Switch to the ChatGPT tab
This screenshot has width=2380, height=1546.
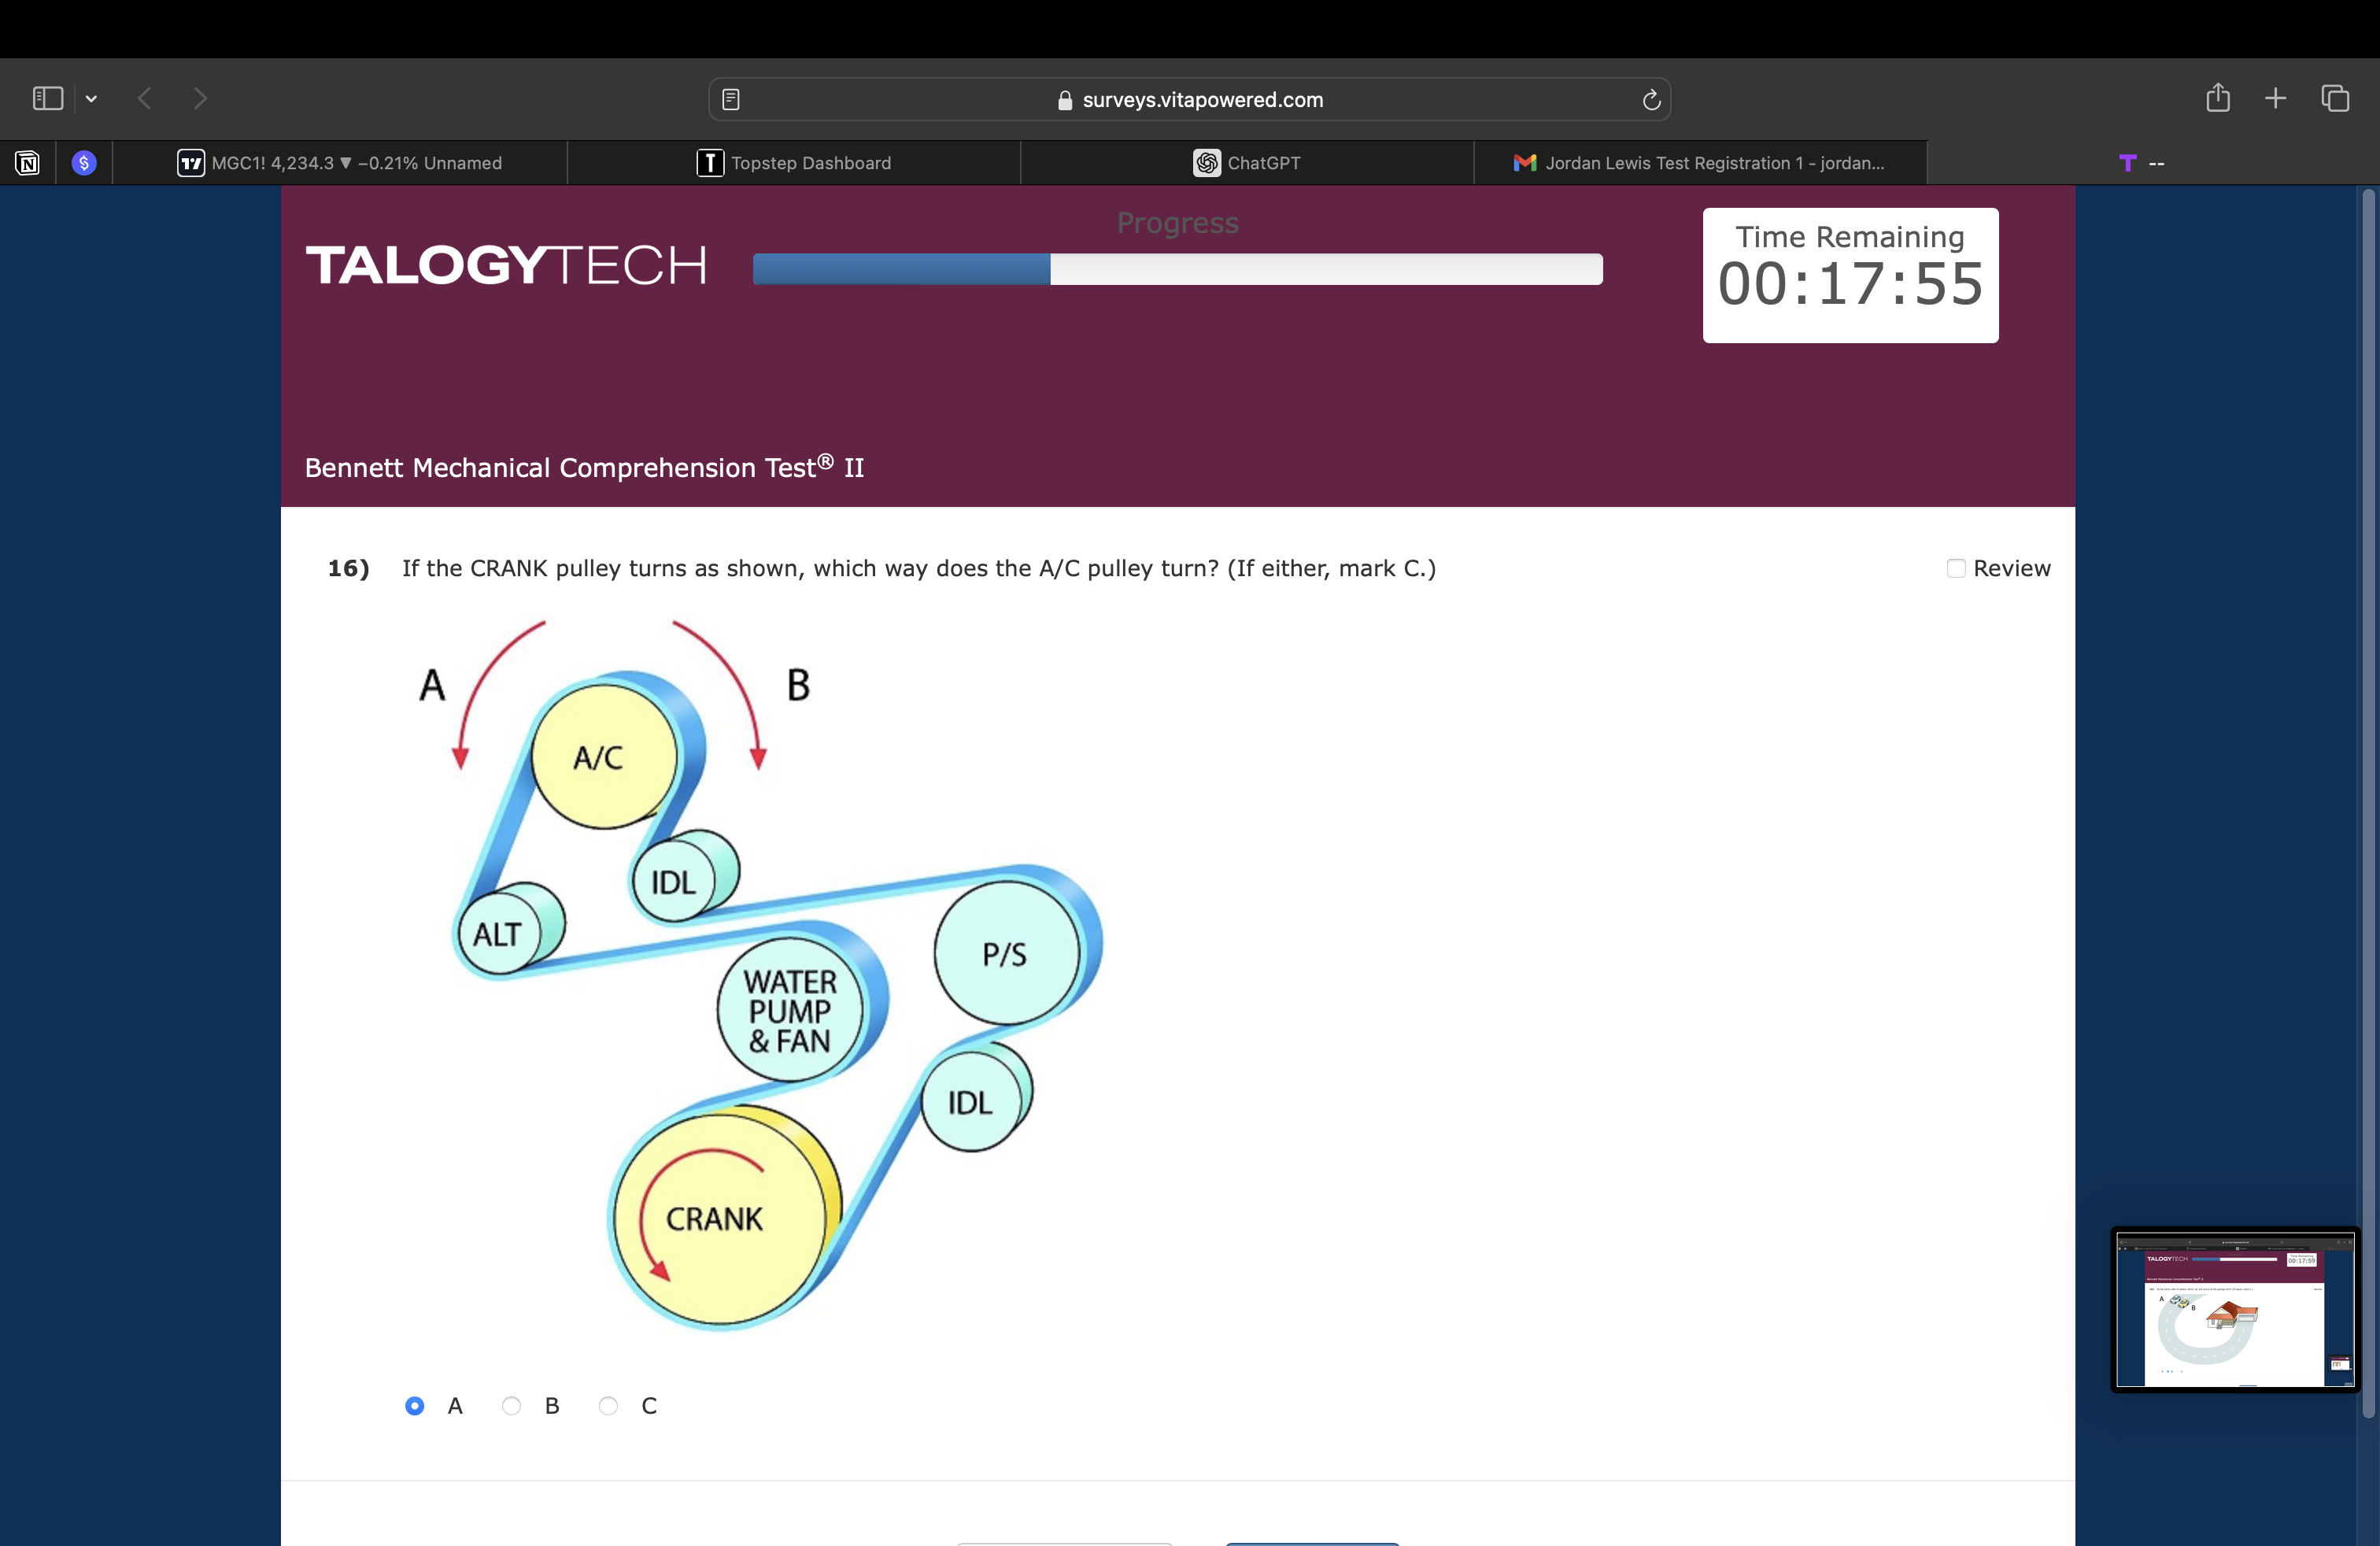point(1247,163)
